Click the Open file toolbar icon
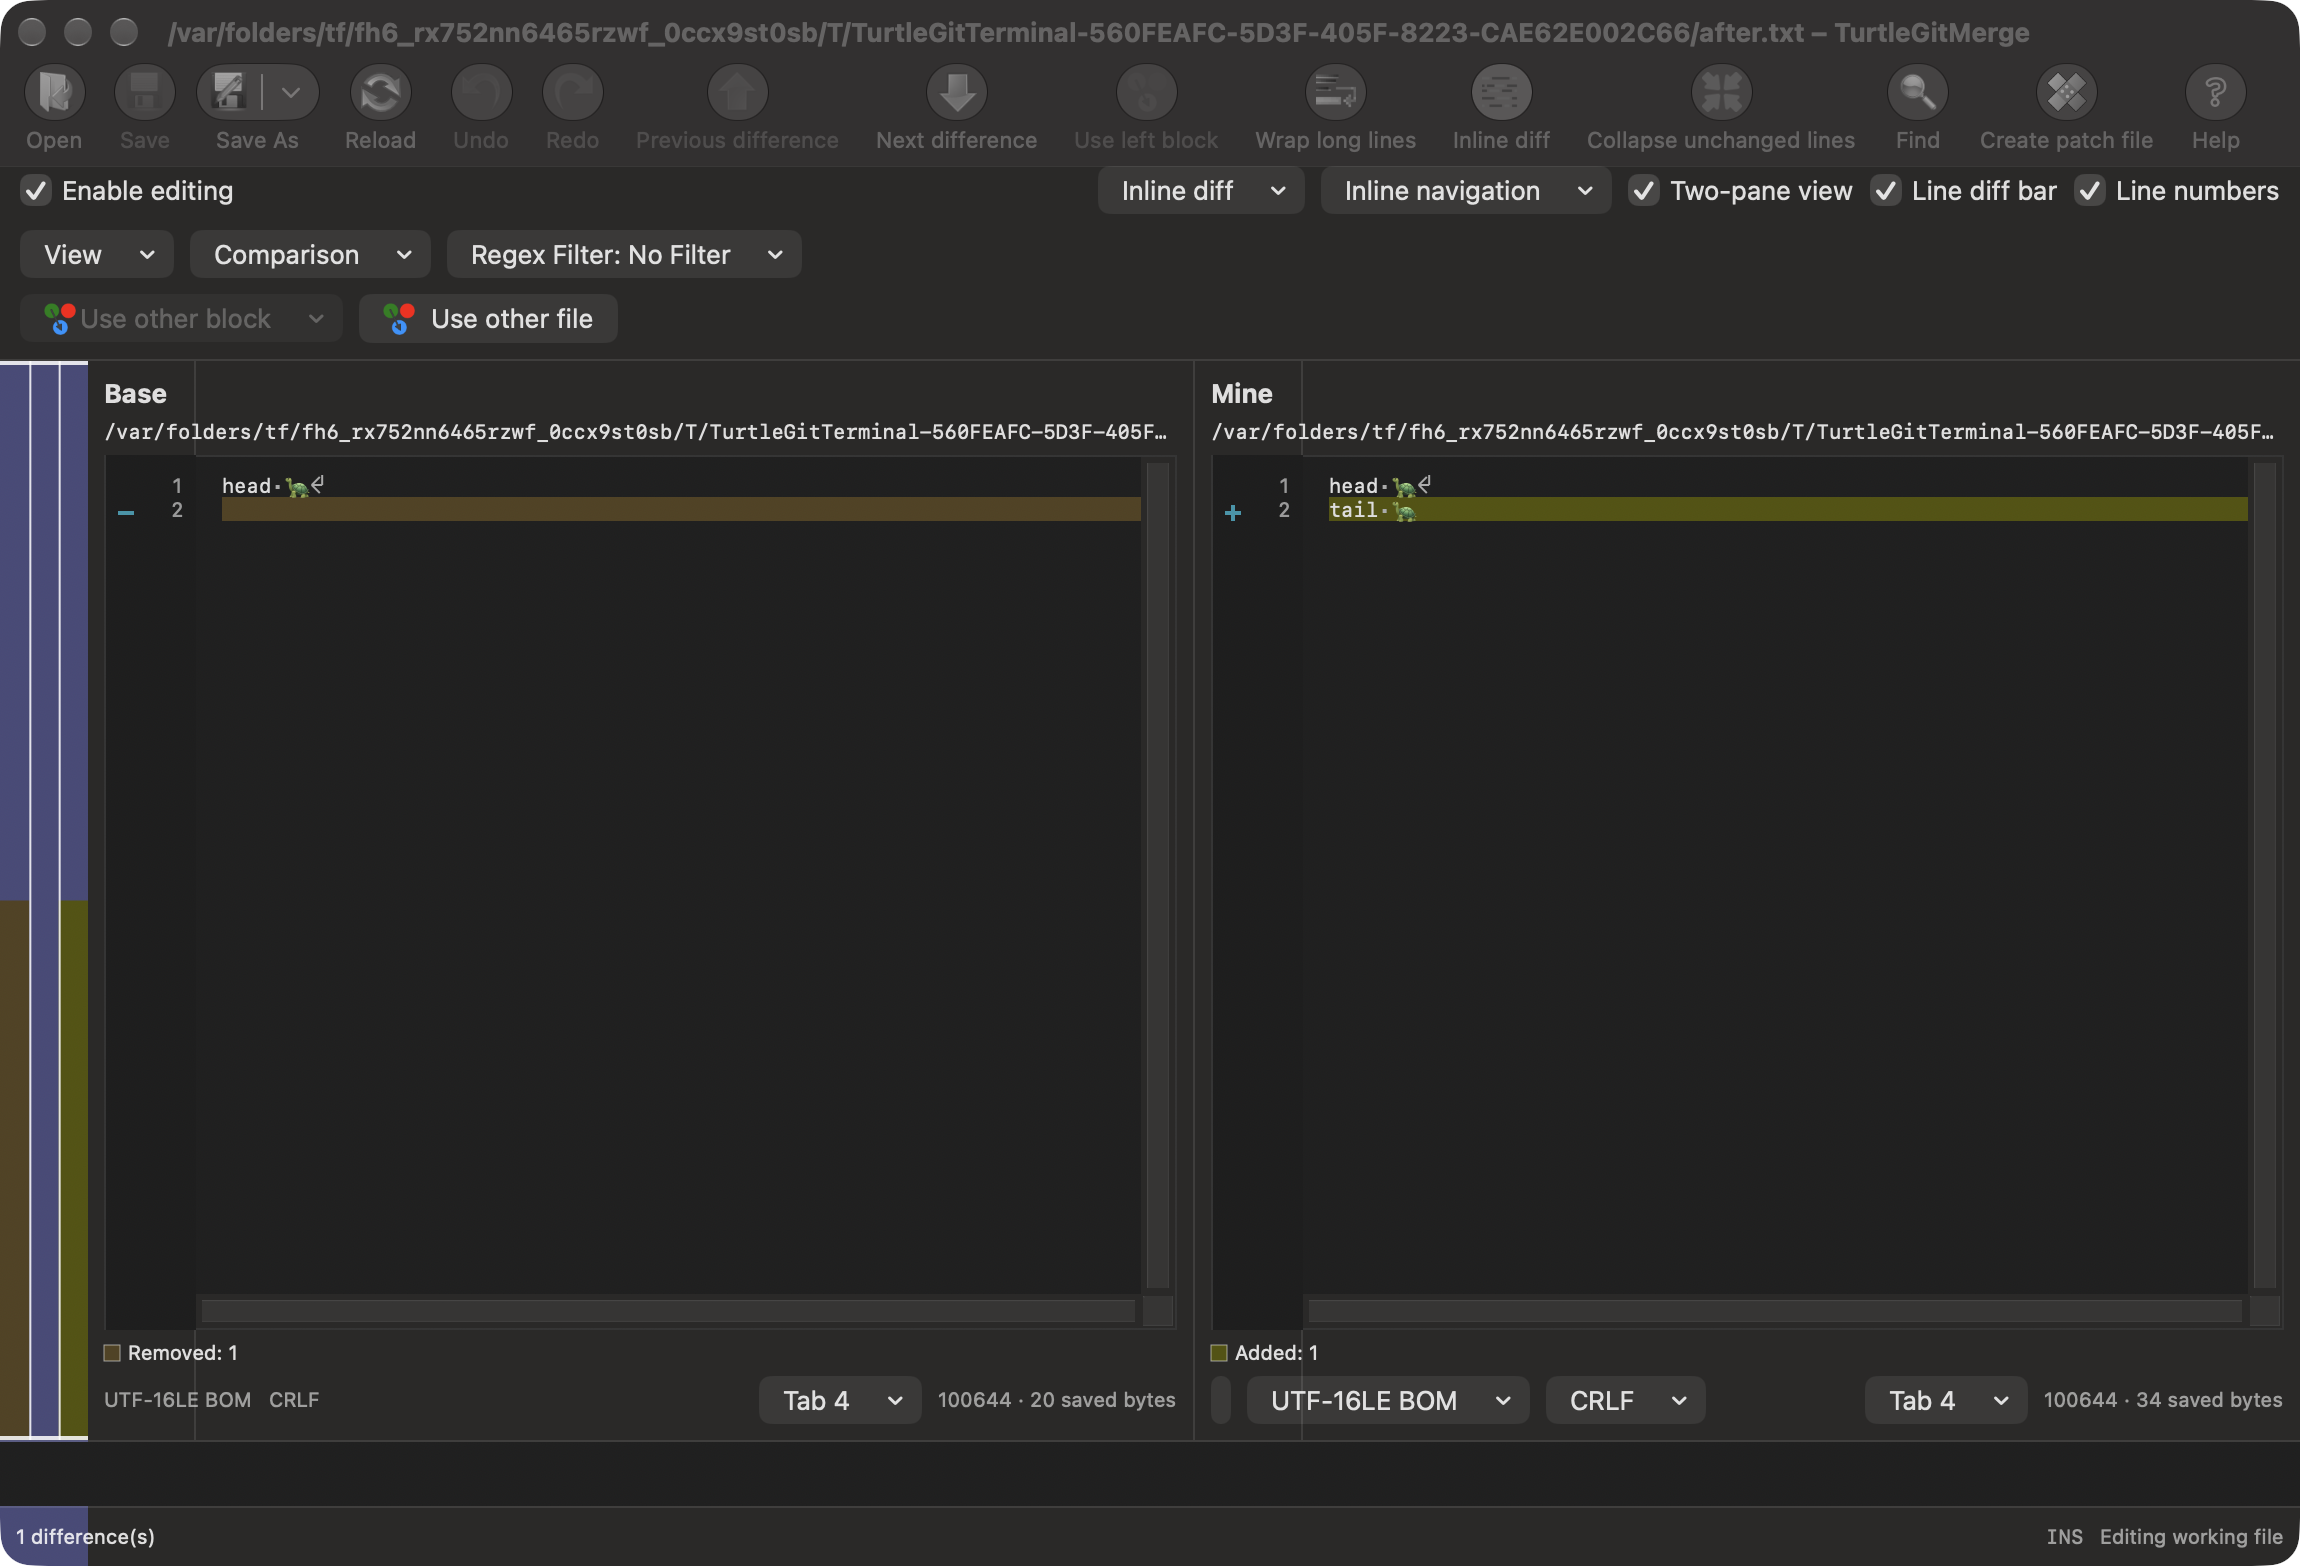Screen dimensions: 2300x1566 coord(54,94)
